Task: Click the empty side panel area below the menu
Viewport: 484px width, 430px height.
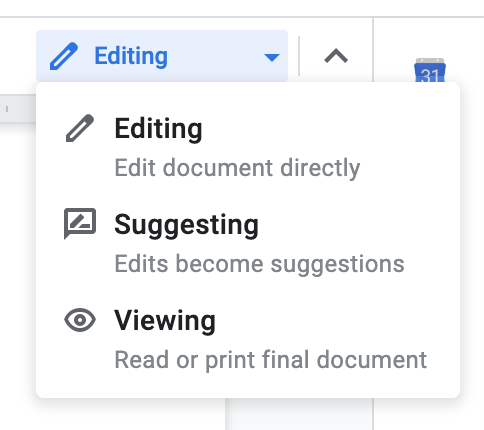Action: pyautogui.click(x=429, y=414)
